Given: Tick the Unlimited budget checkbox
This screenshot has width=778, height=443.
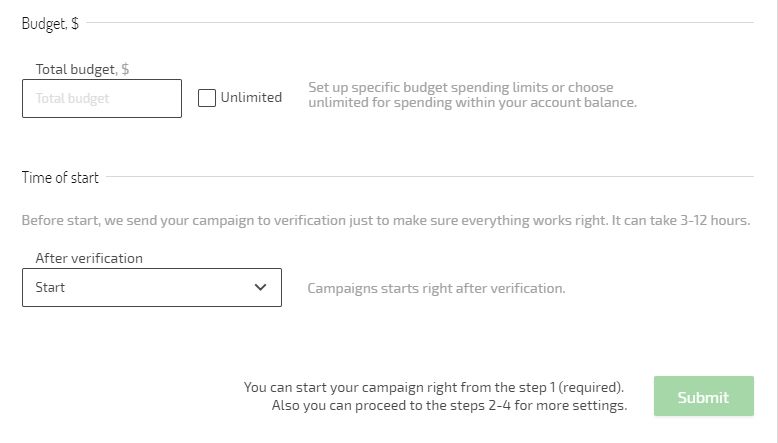Looking at the screenshot, I should 206,98.
